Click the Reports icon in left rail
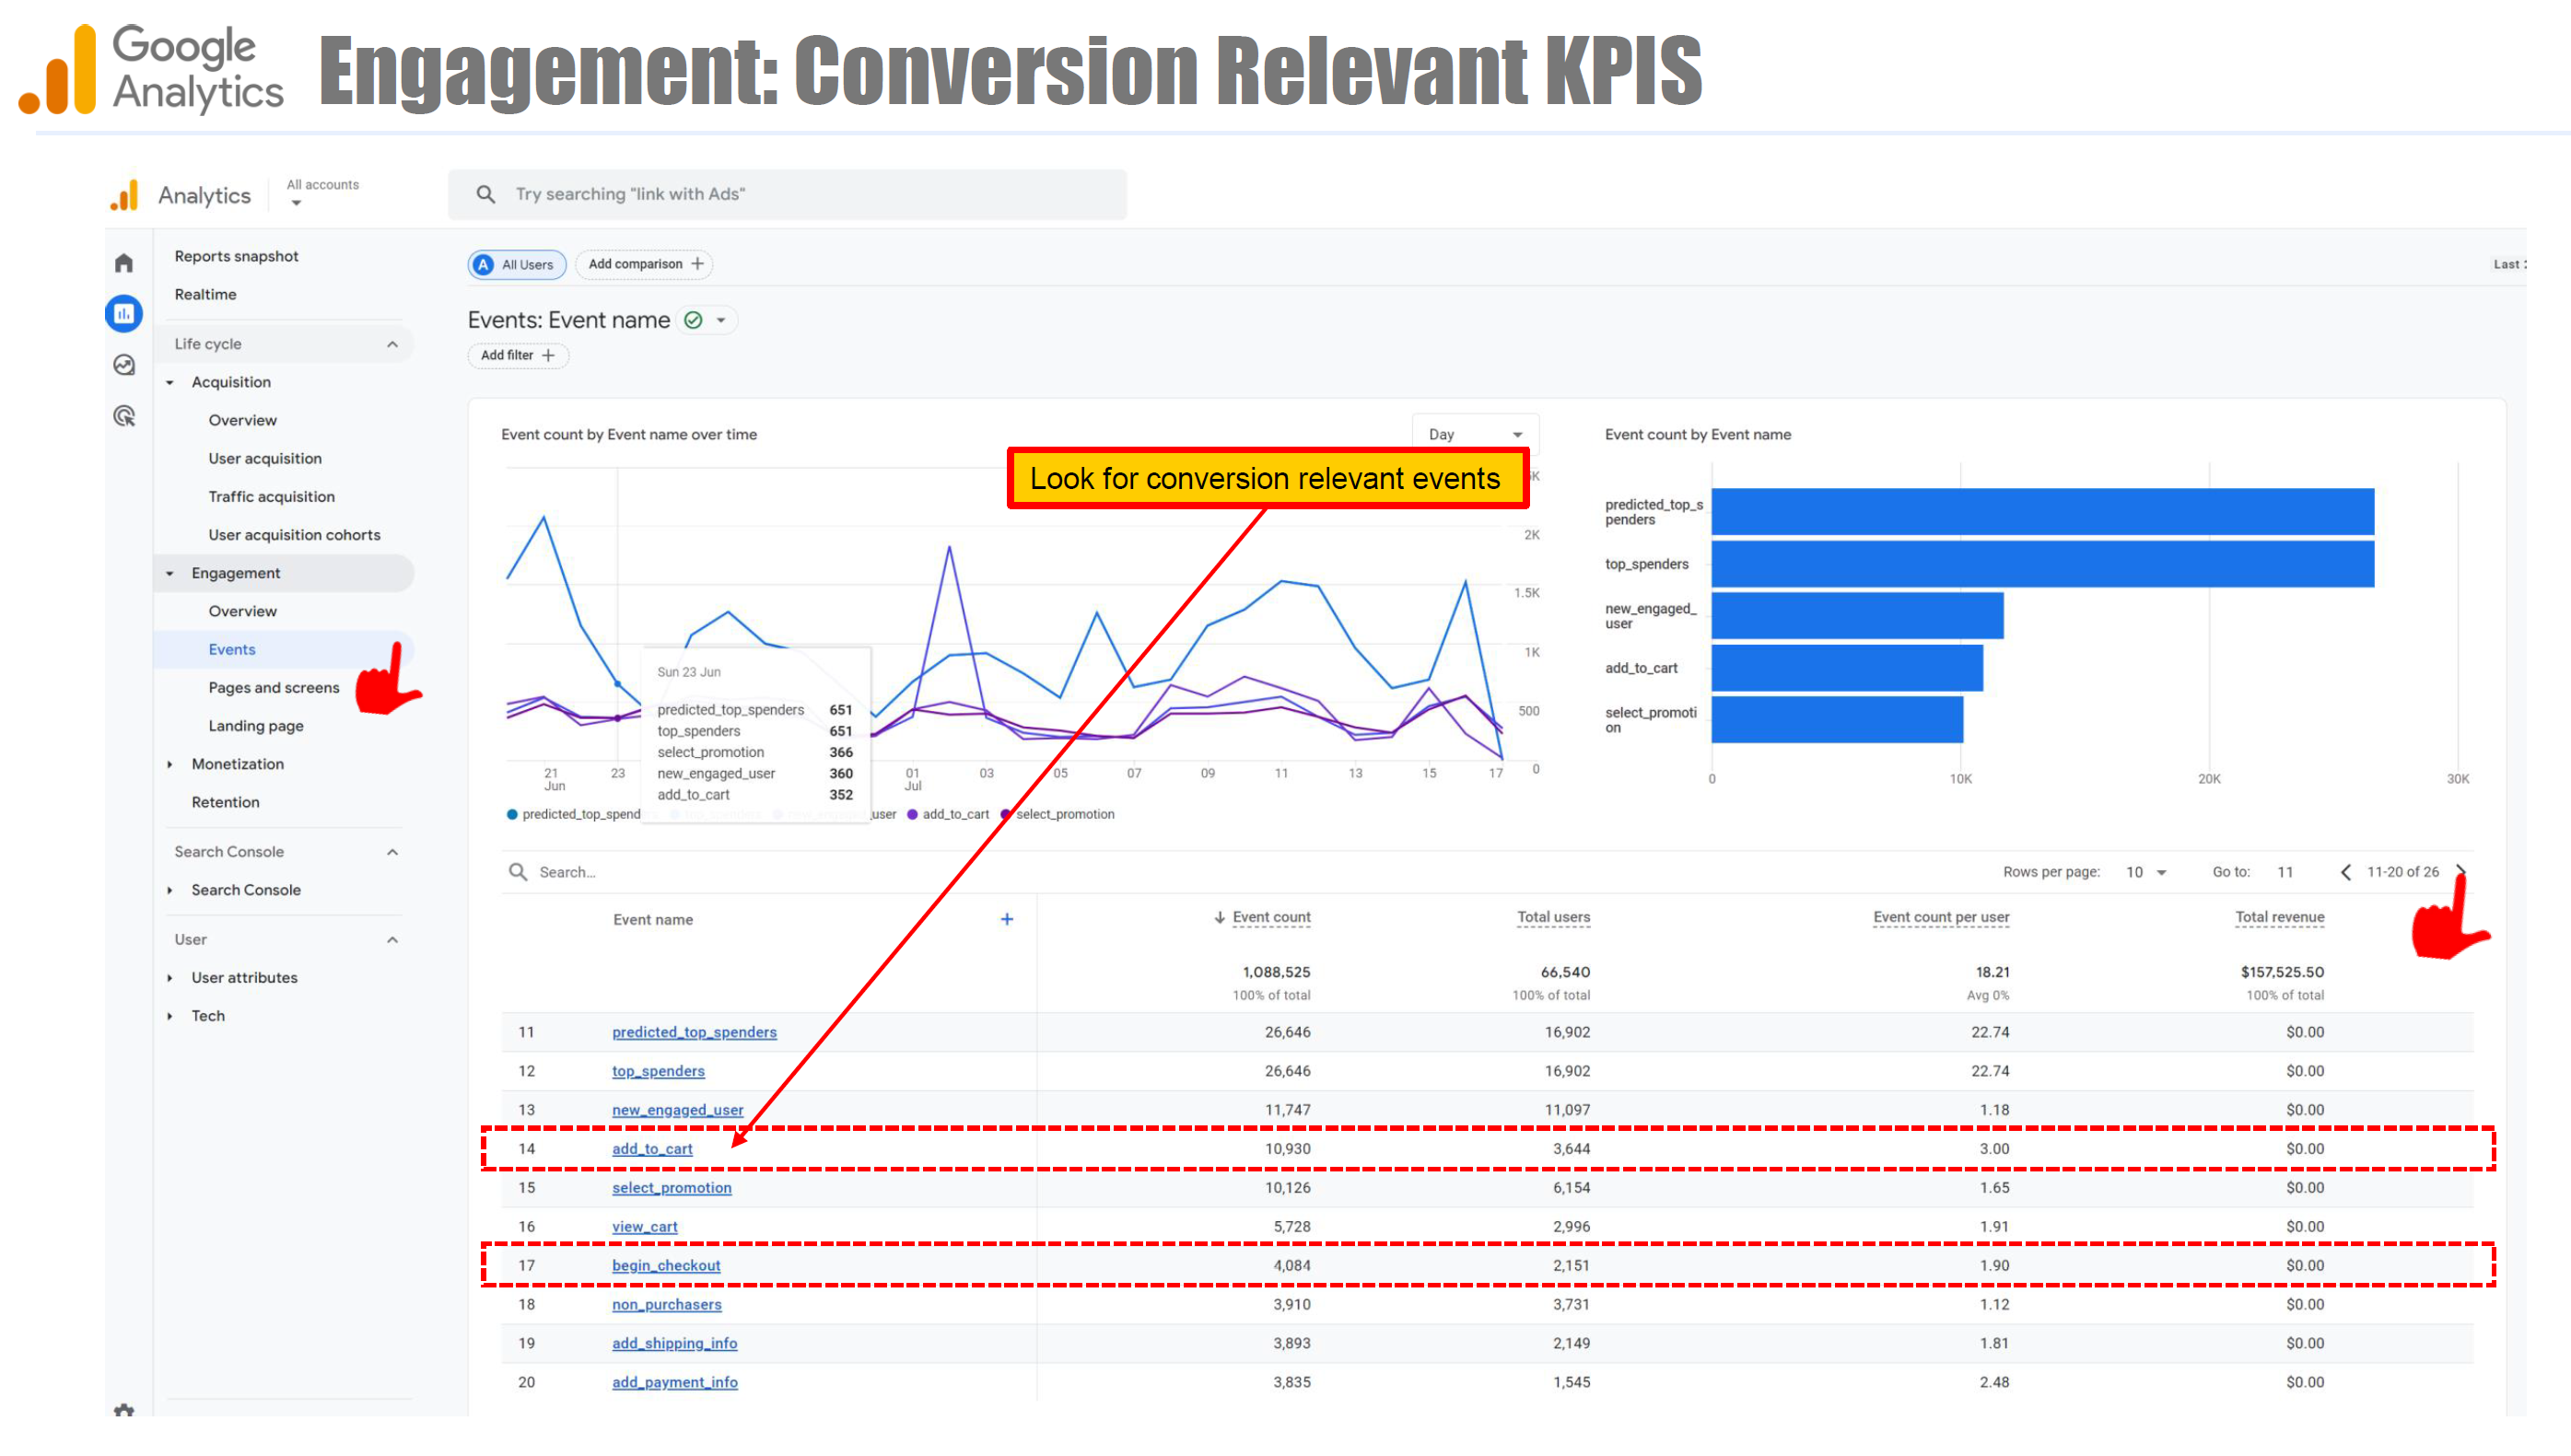Image resolution: width=2571 pixels, height=1456 pixels. click(x=124, y=314)
